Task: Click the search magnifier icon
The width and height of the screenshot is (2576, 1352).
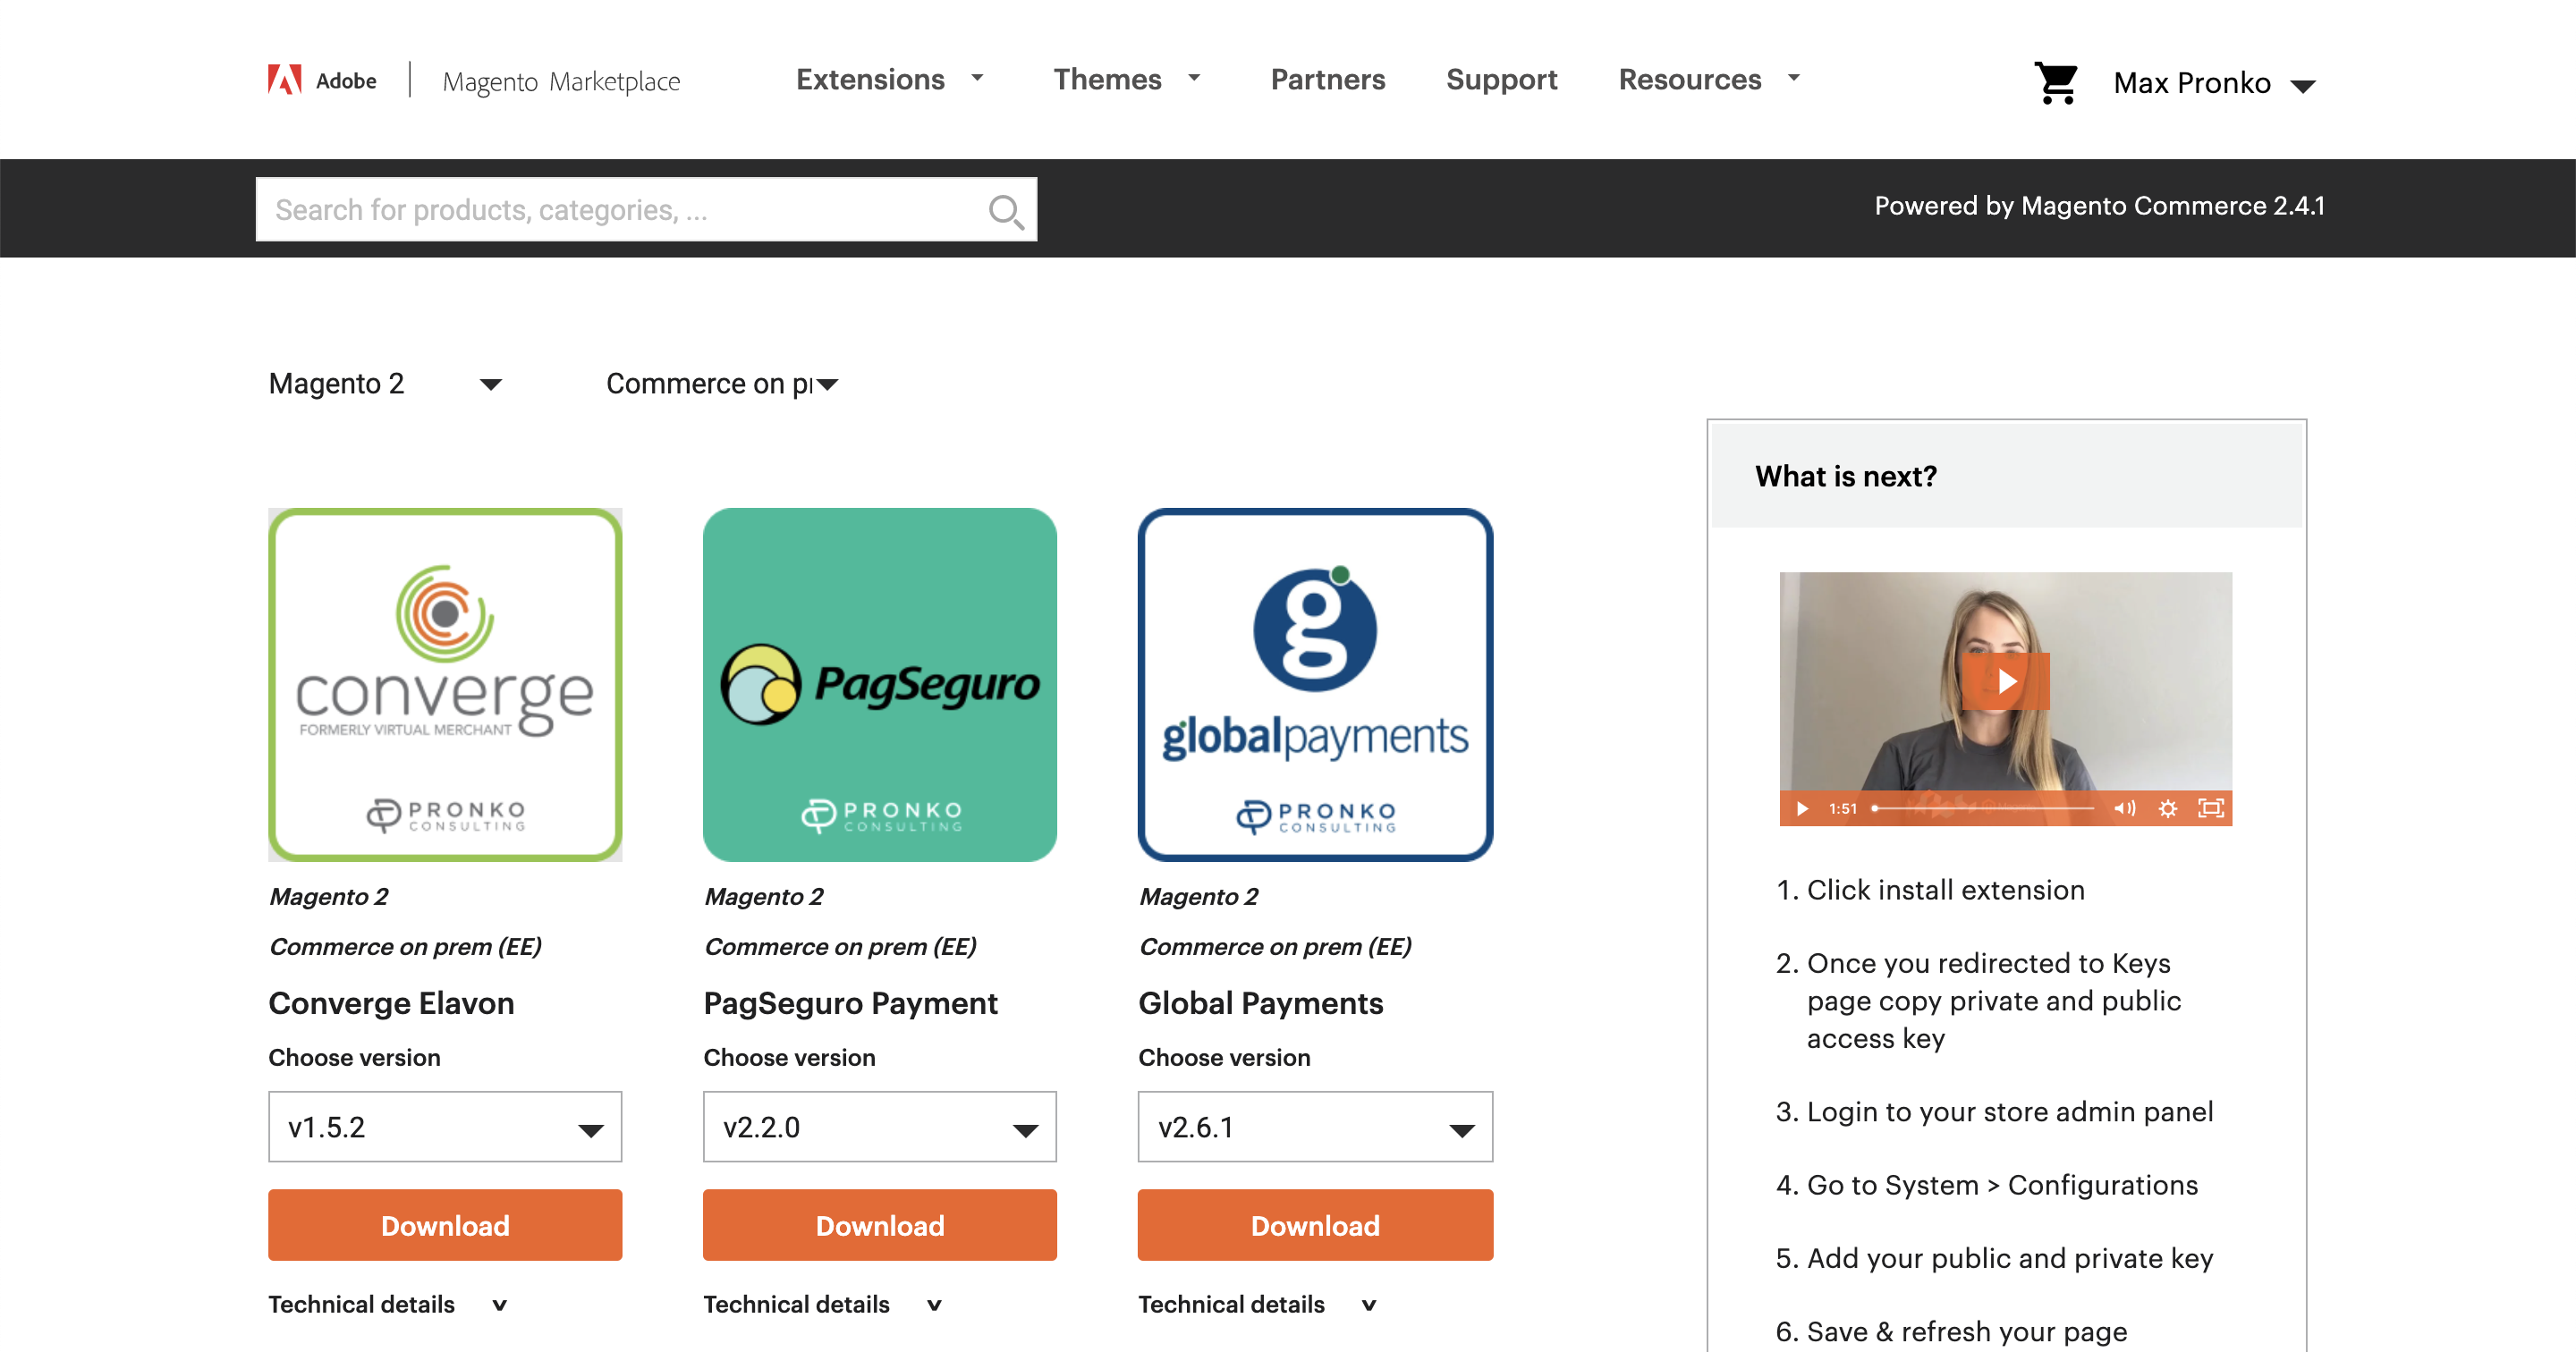Action: [x=1005, y=211]
